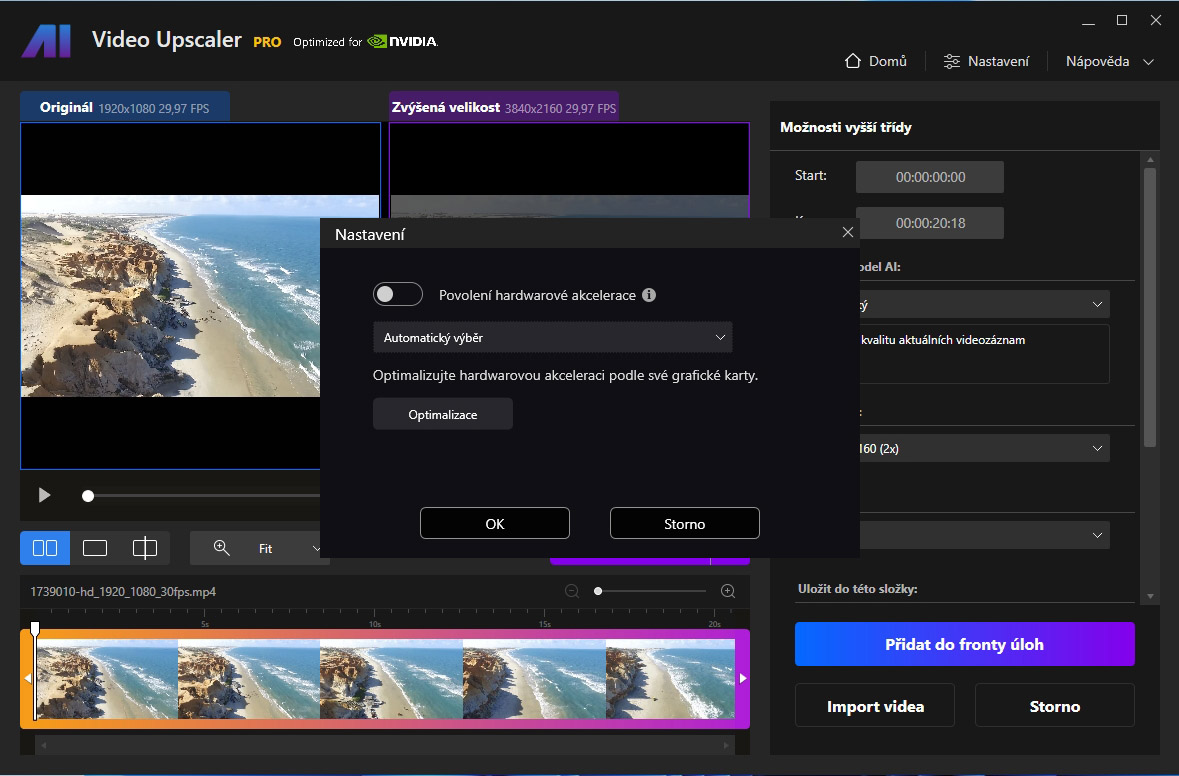The width and height of the screenshot is (1179, 776).
Task: Close the Nastavení dialog with the X
Action: [848, 232]
